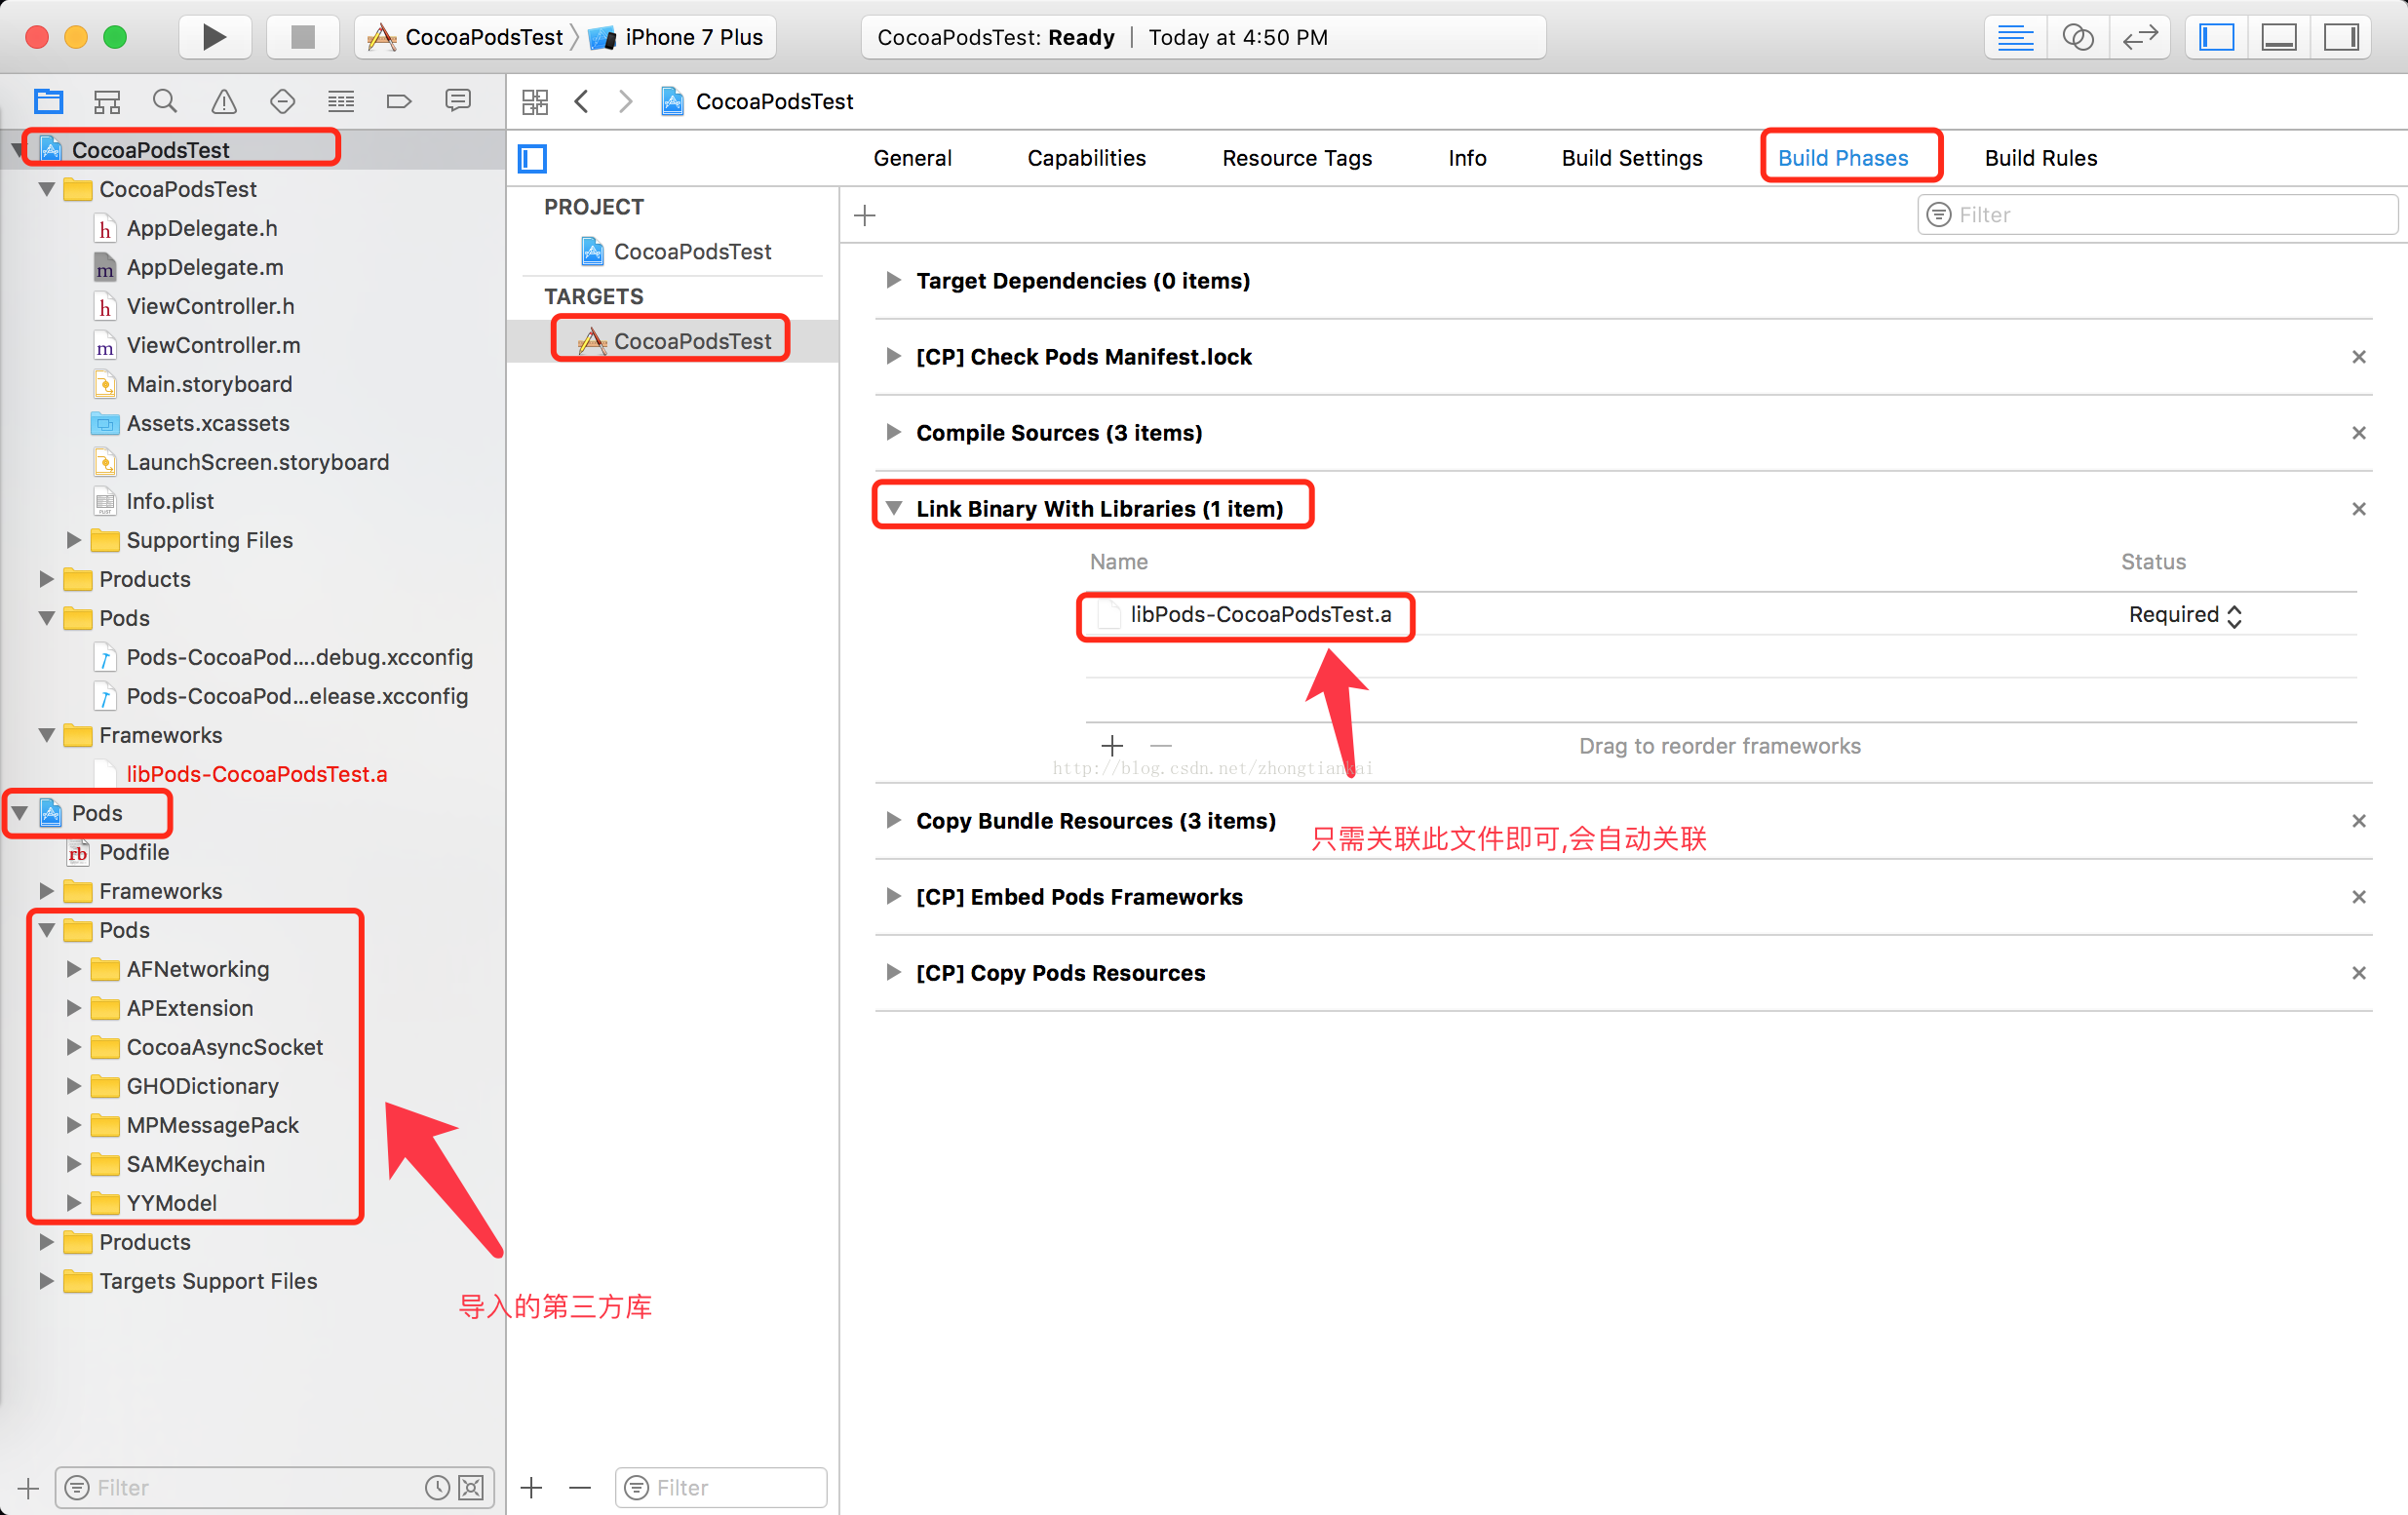Viewport: 2408px width, 1515px height.
Task: Expand Copy Bundle Resources section
Action: point(893,821)
